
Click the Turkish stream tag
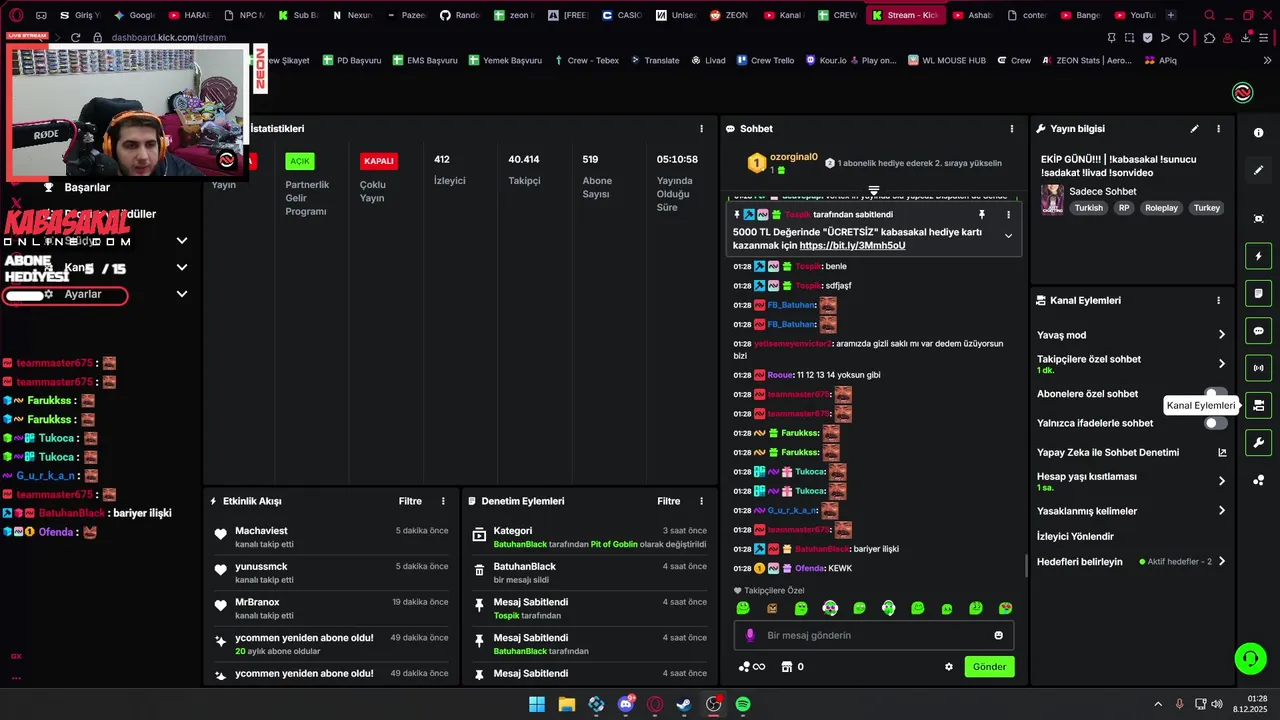coord(1088,208)
